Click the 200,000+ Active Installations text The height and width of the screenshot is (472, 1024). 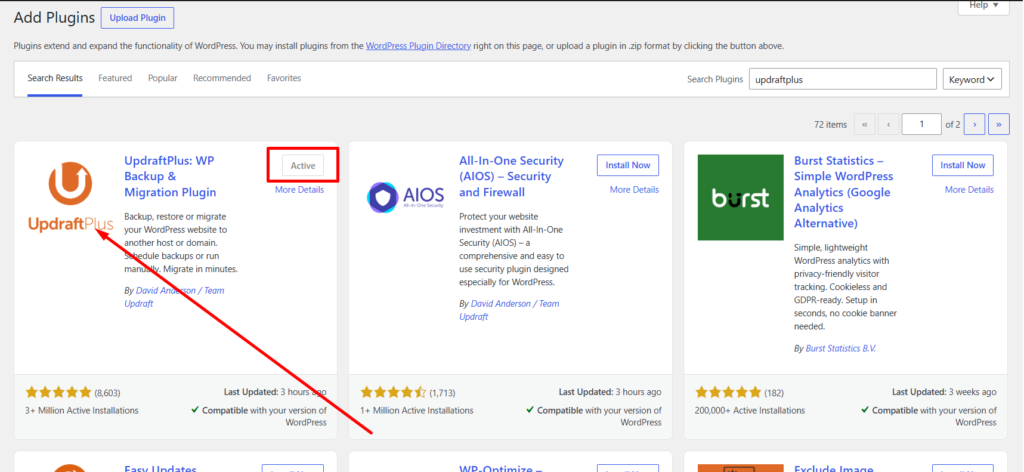point(750,411)
